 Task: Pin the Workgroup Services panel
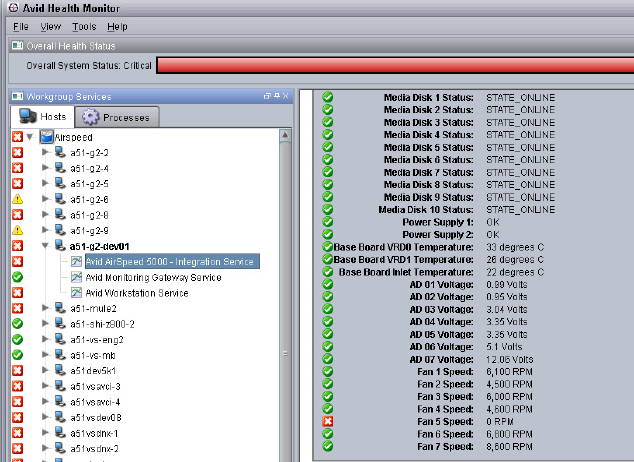(x=277, y=96)
